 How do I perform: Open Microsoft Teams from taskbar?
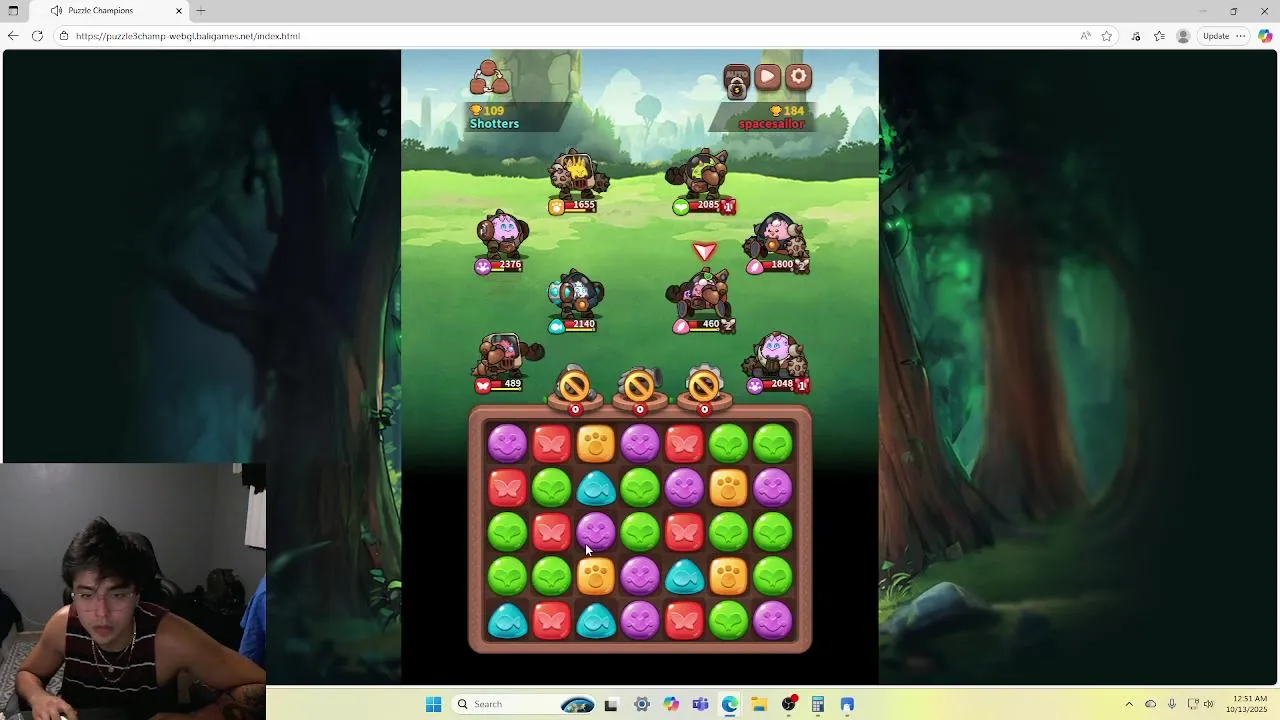(x=700, y=704)
